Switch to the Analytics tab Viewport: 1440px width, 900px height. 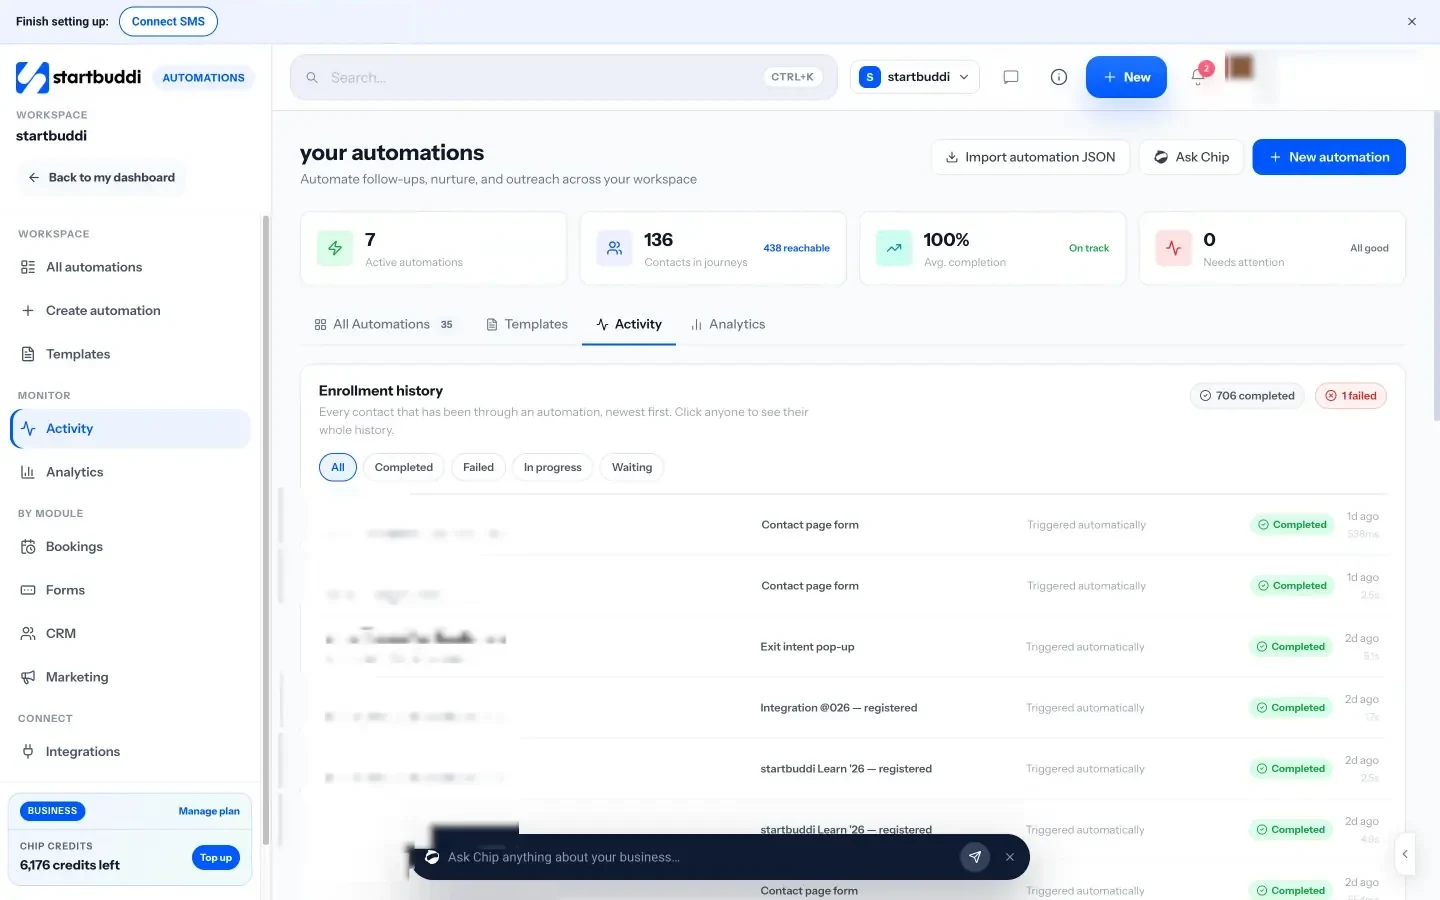[728, 324]
